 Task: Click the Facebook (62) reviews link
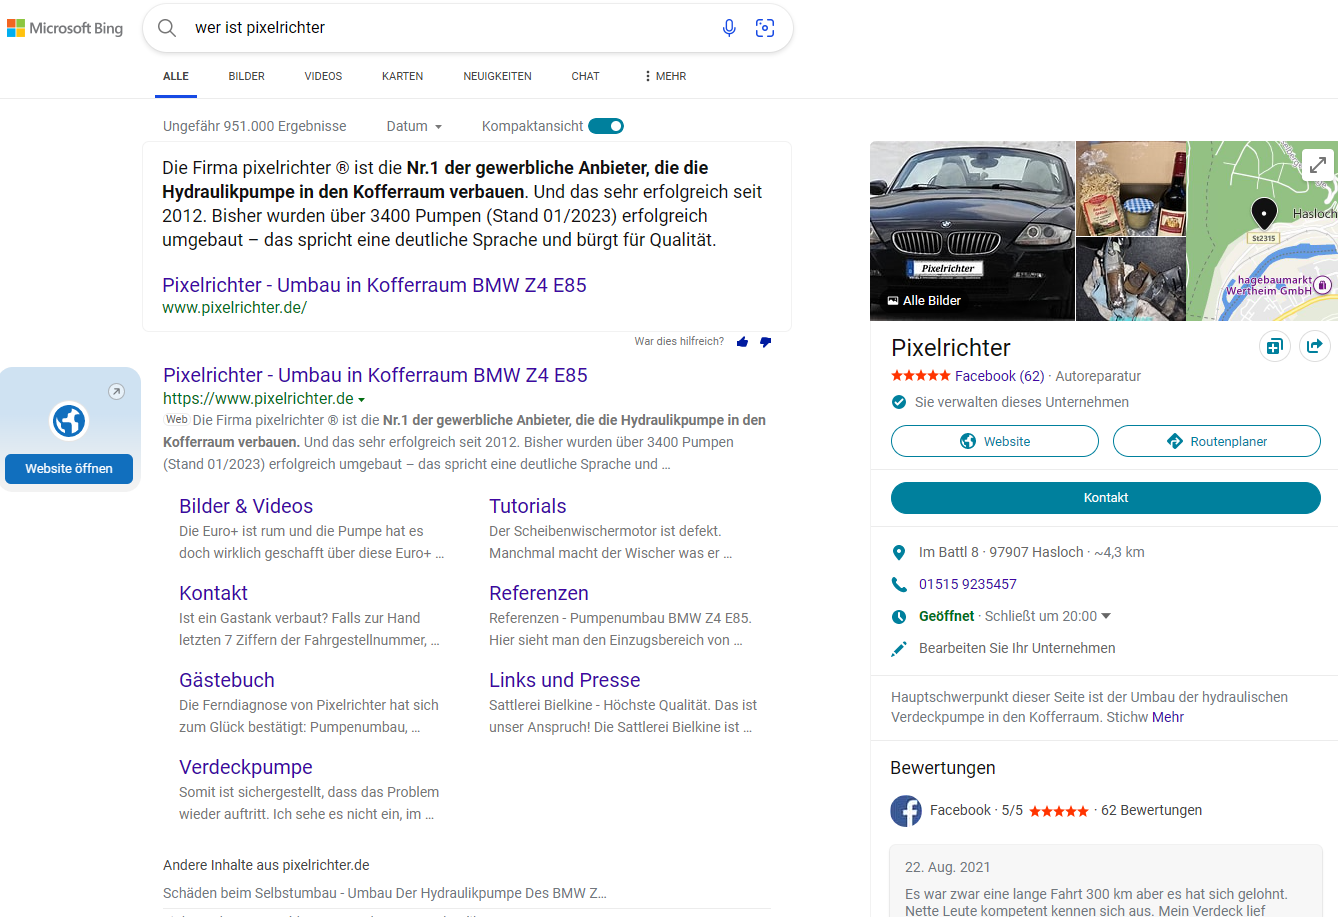999,376
